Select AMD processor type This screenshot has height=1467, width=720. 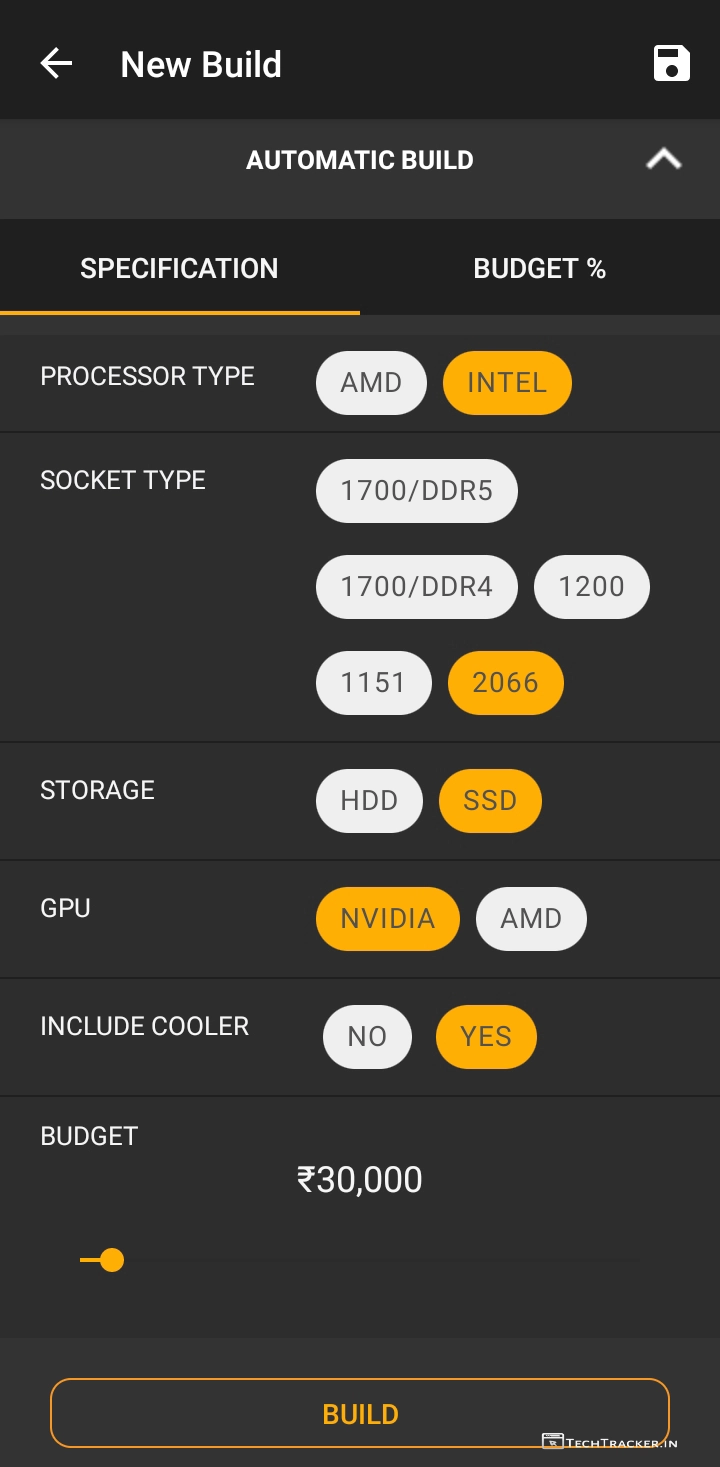[x=371, y=383]
